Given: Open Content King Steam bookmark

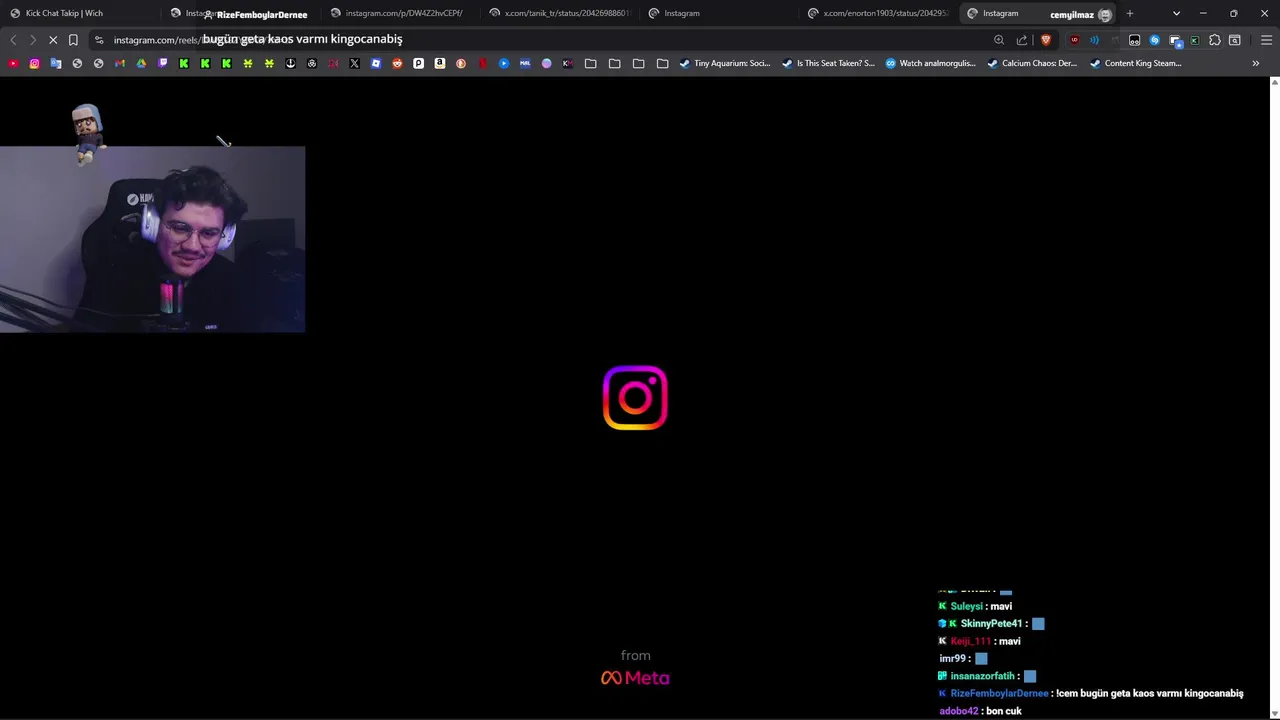Looking at the screenshot, I should point(1135,63).
